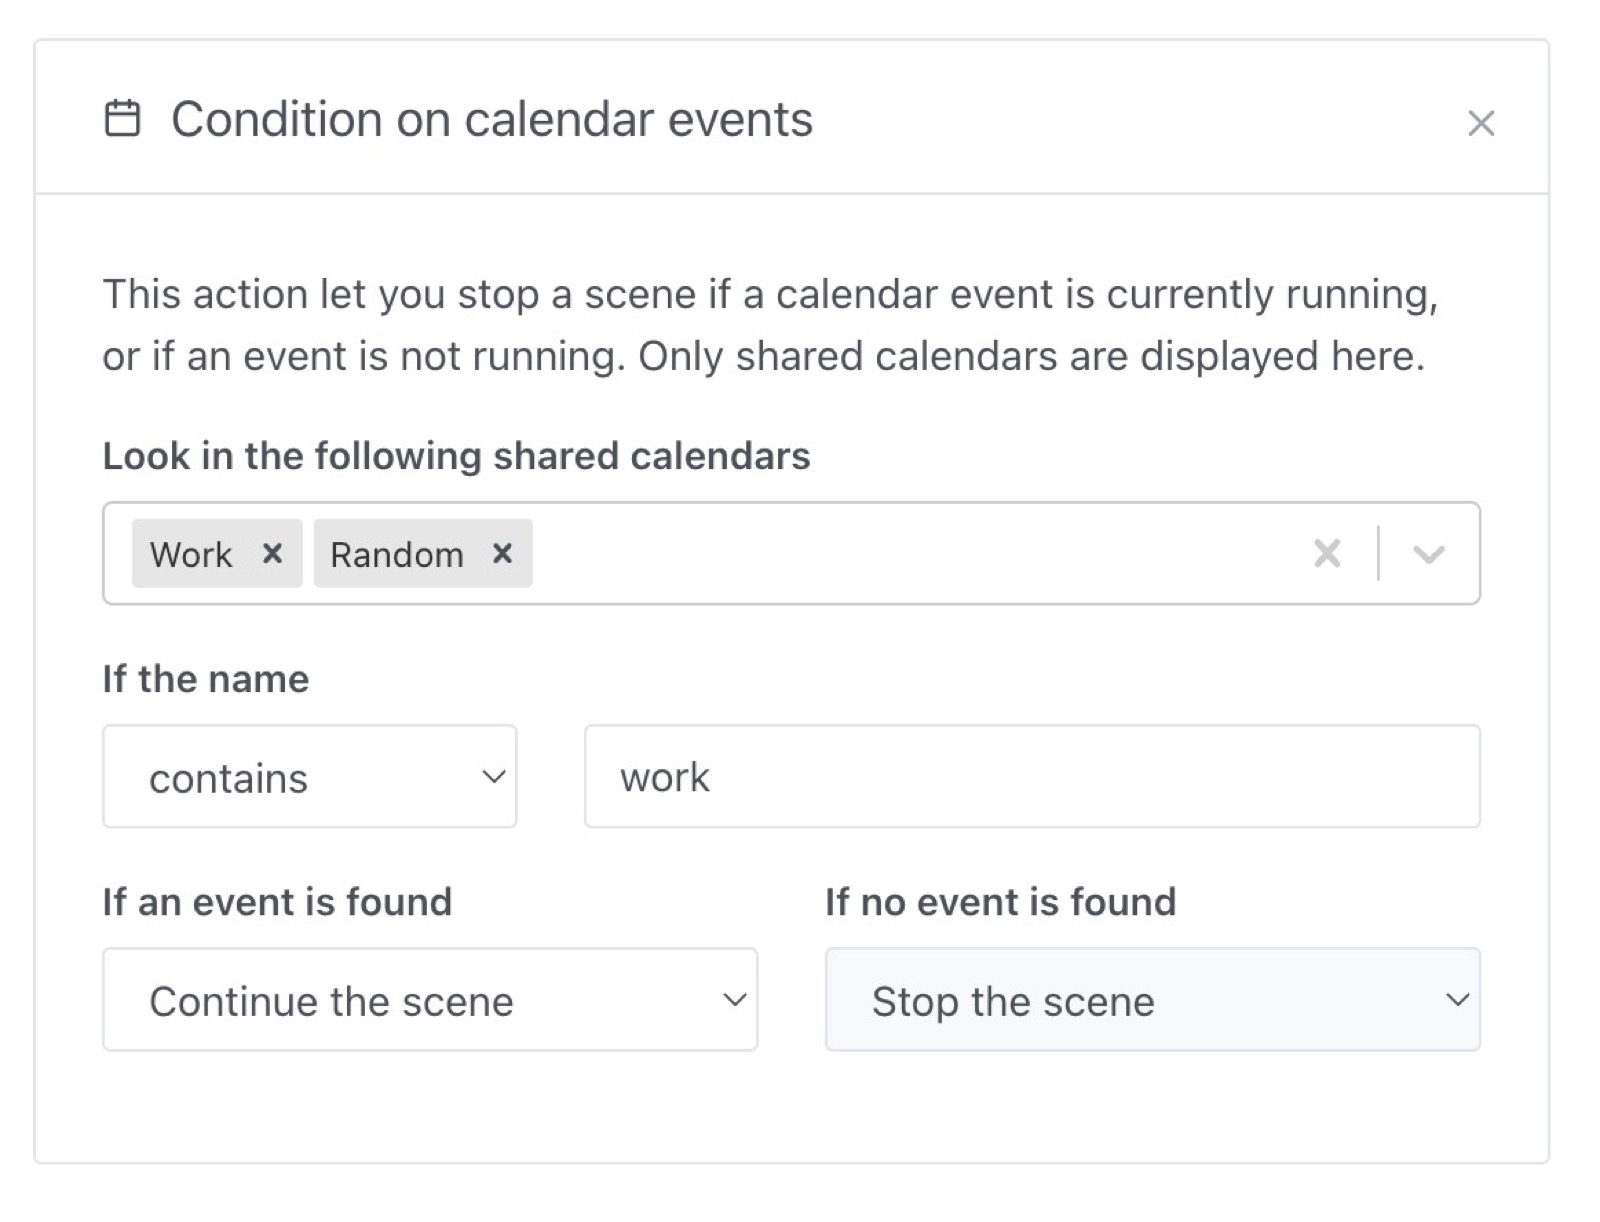
Task: Click the 'If an event is found' label
Action: point(277,901)
